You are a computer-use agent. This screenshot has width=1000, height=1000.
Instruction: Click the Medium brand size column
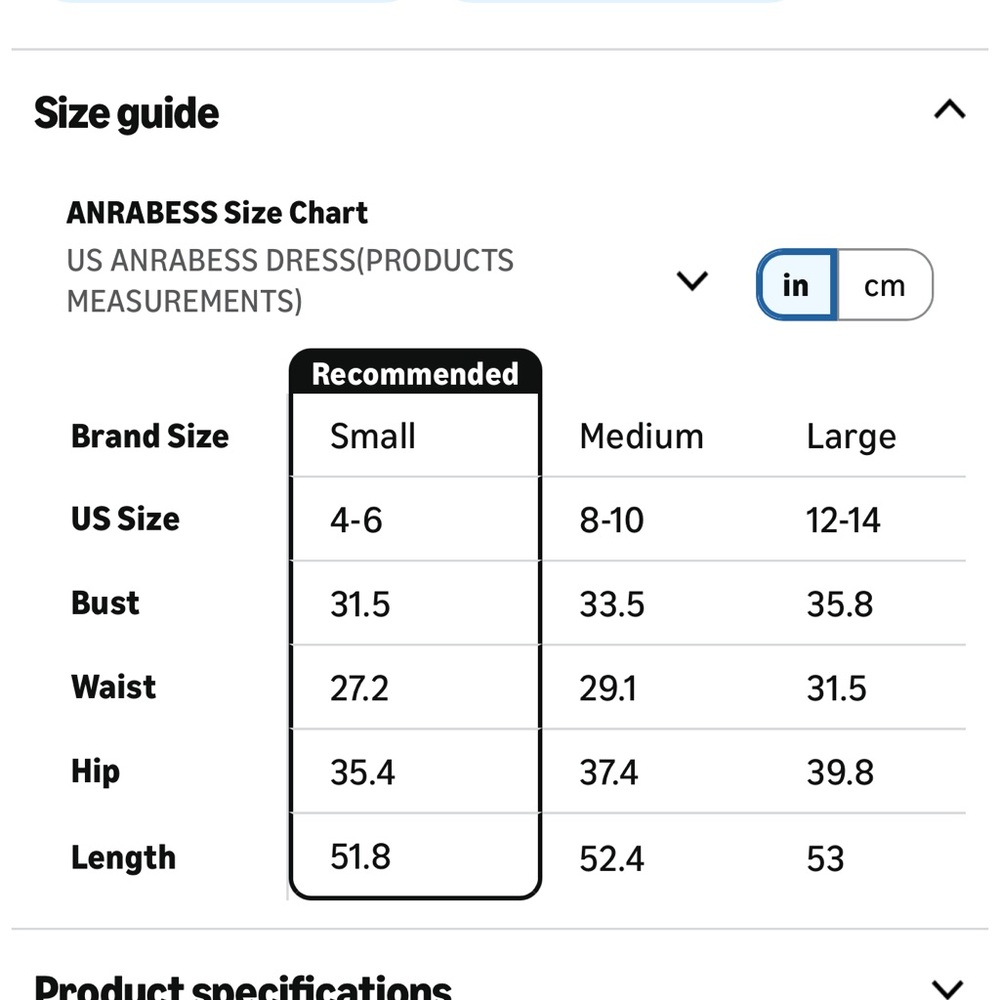tap(642, 437)
